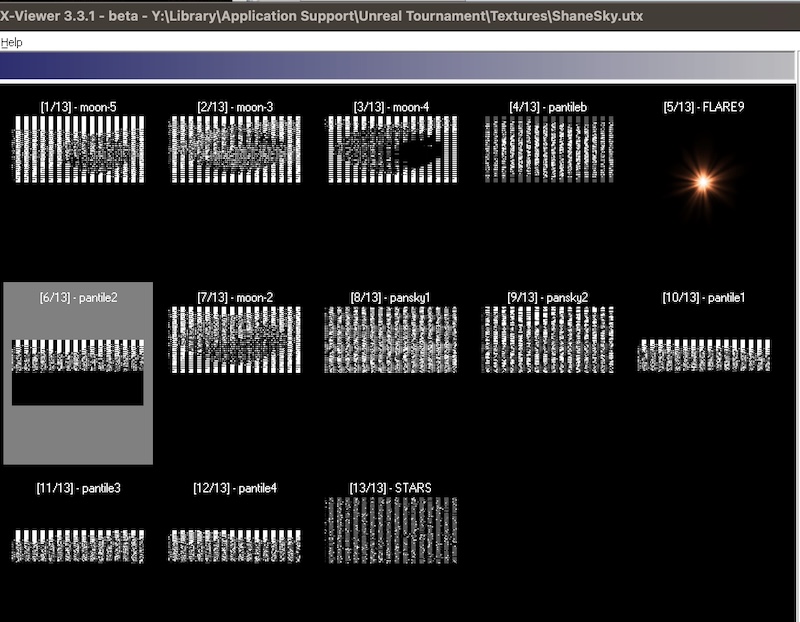Select the STARS texture thumbnail
This screenshot has width=800, height=622.
392,531
